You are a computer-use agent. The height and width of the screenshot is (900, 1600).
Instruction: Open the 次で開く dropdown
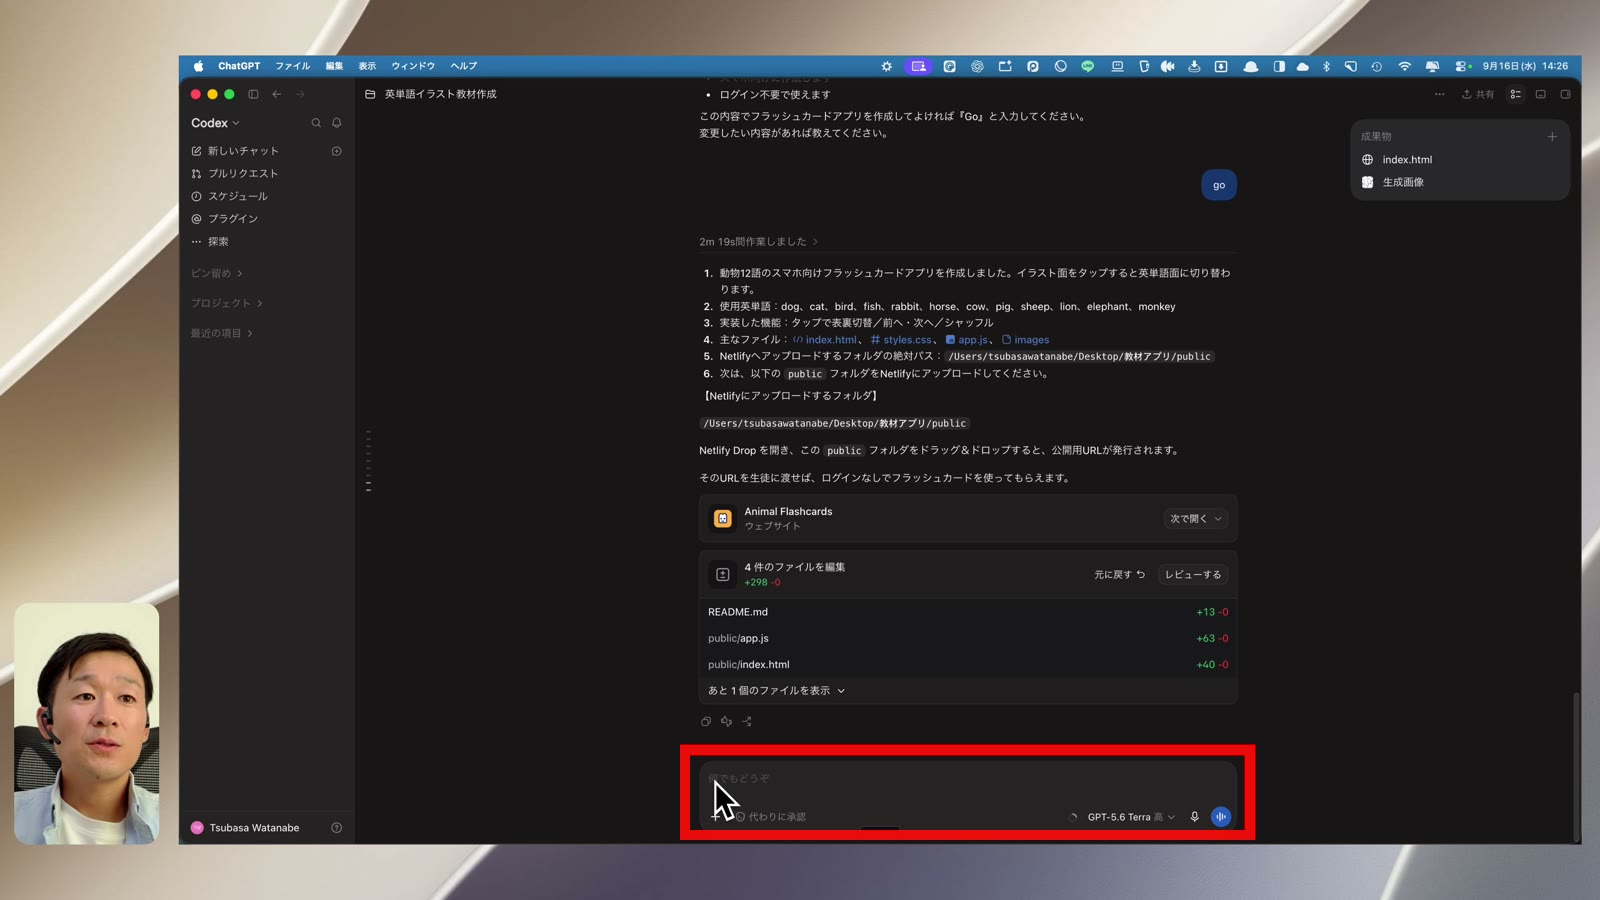click(1196, 519)
